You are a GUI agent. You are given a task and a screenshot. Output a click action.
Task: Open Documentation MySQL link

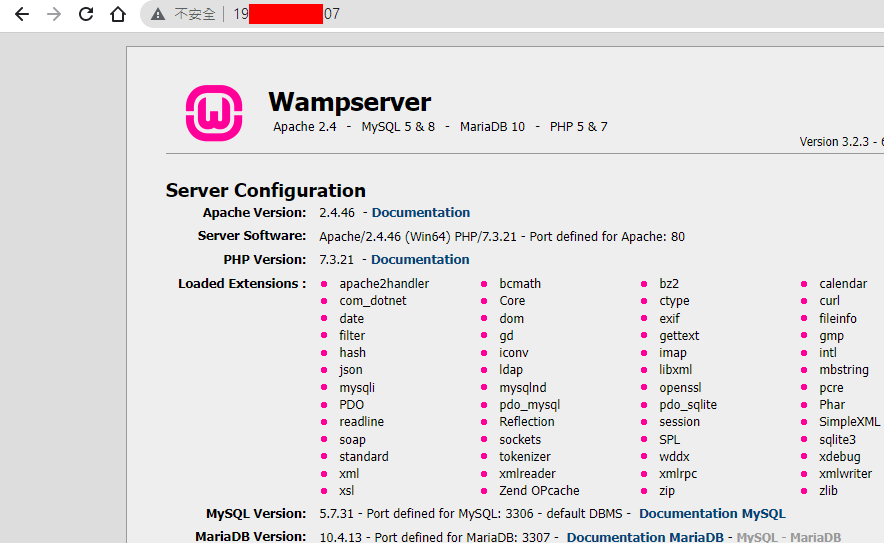coord(712,514)
